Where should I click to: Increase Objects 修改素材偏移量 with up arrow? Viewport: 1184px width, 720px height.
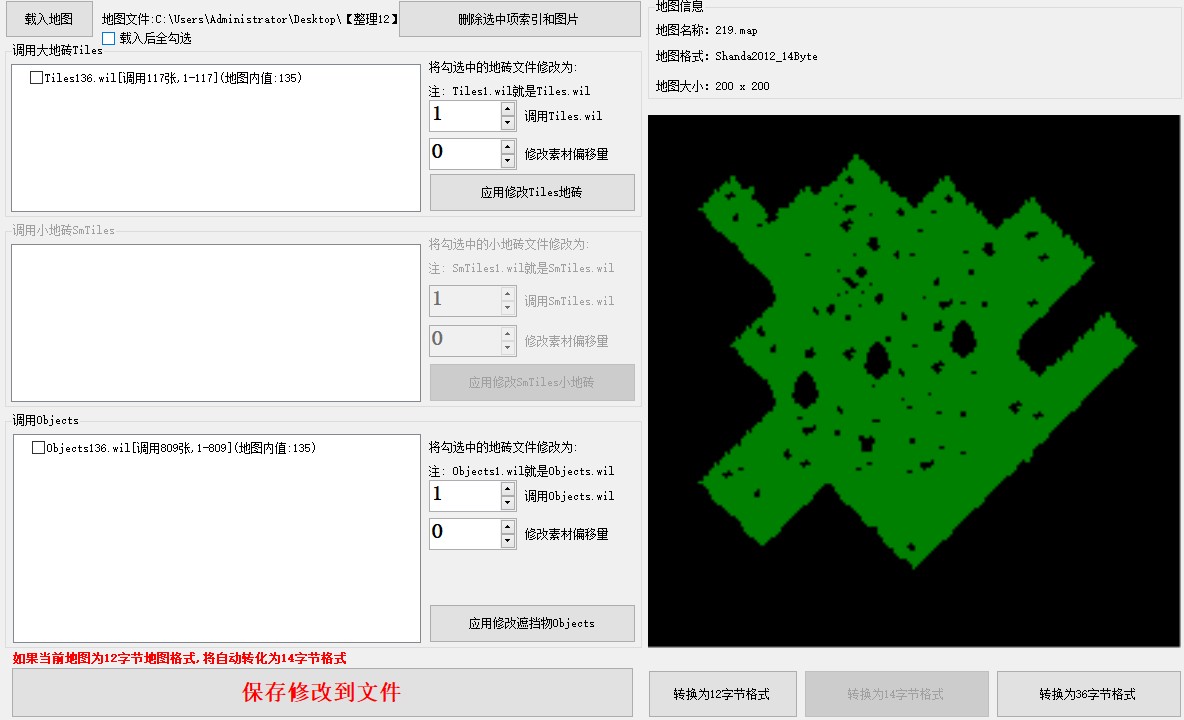pyautogui.click(x=508, y=527)
